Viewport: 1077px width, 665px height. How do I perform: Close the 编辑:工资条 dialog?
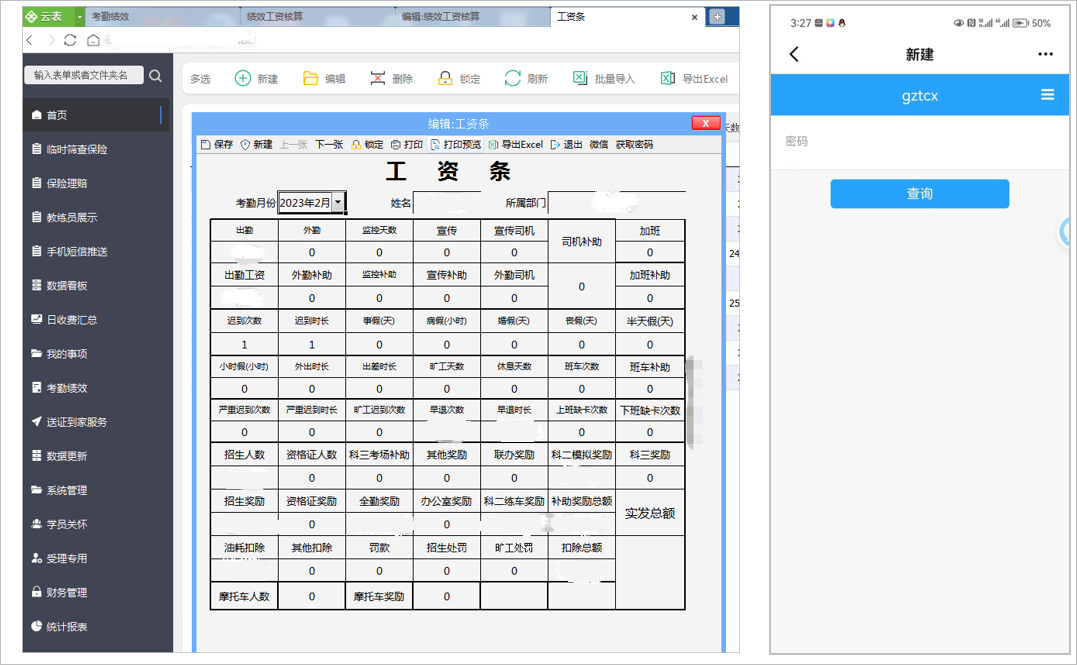[705, 123]
